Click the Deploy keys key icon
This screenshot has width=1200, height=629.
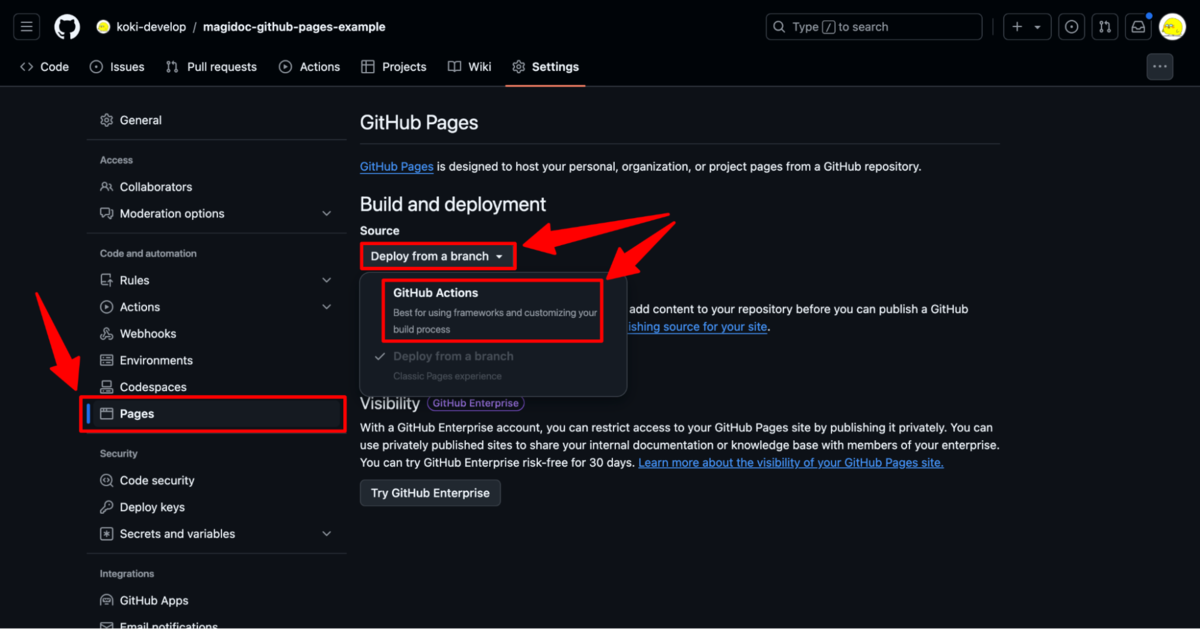point(107,507)
